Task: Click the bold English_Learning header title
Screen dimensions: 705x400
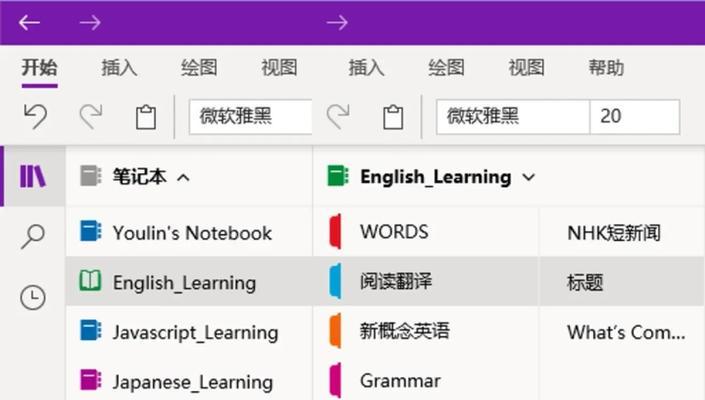Action: (x=436, y=177)
